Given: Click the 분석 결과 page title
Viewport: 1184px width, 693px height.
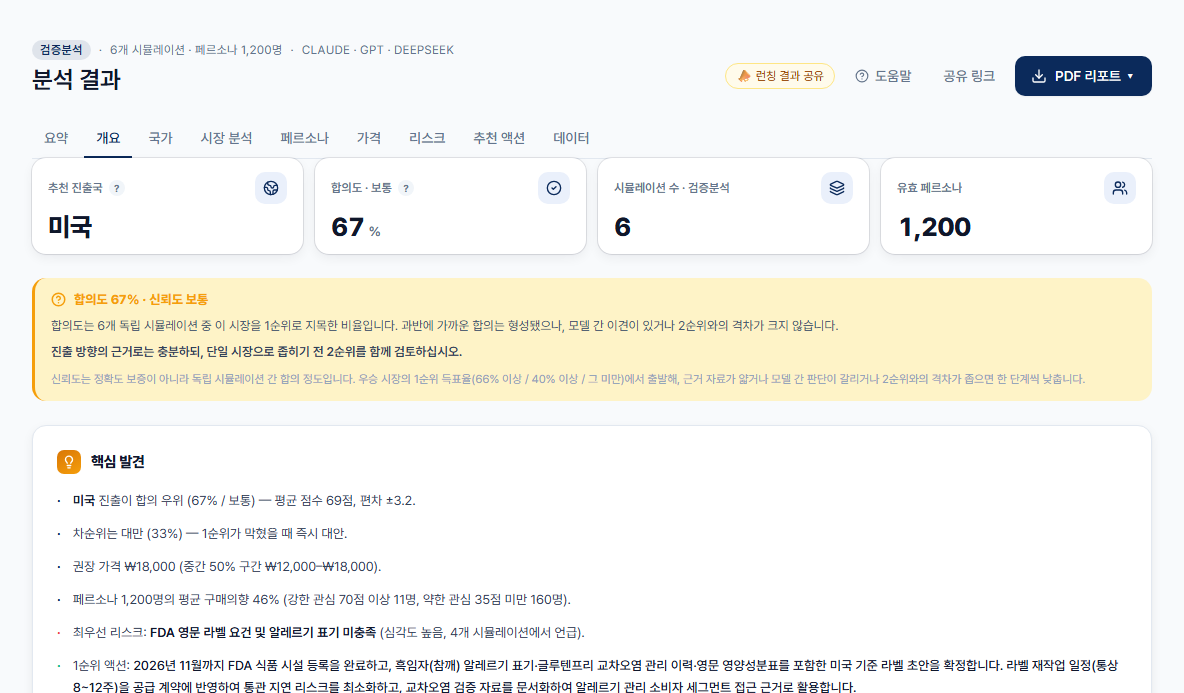Looking at the screenshot, I should tap(76, 79).
